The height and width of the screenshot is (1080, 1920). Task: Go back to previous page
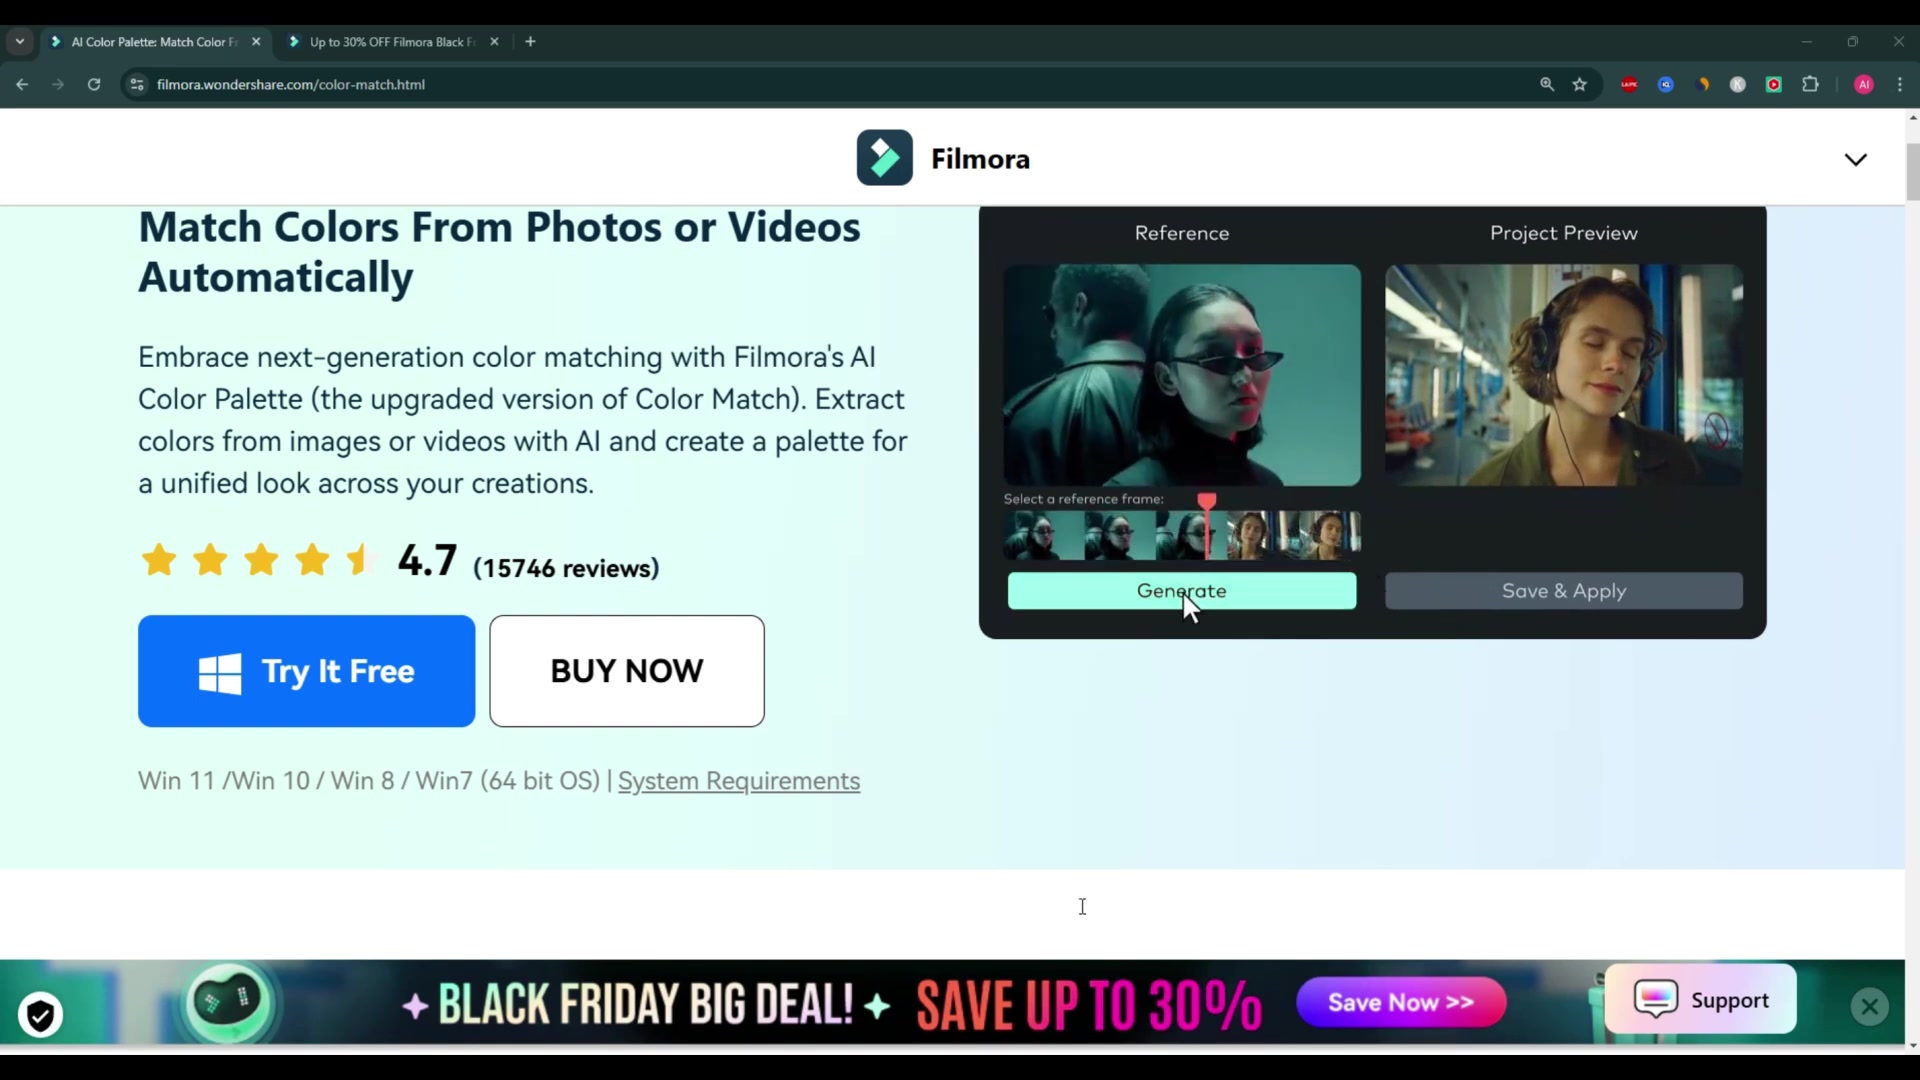(22, 85)
